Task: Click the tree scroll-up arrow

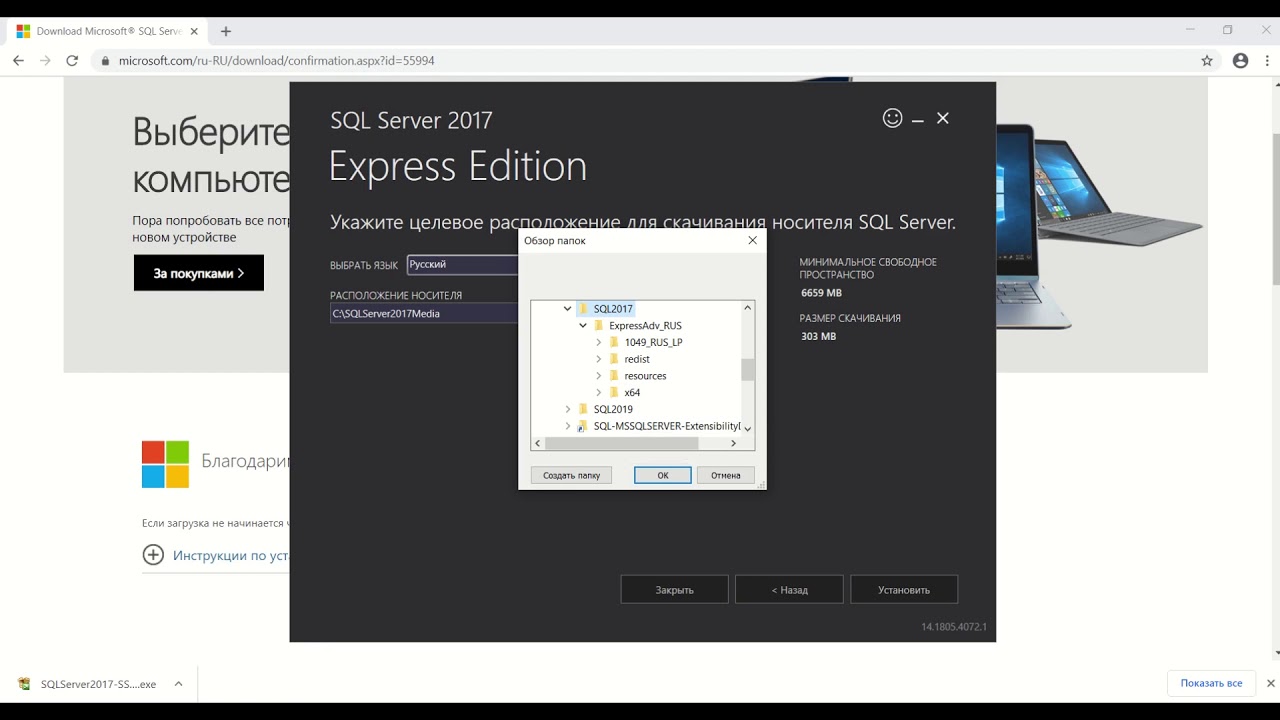Action: [747, 308]
